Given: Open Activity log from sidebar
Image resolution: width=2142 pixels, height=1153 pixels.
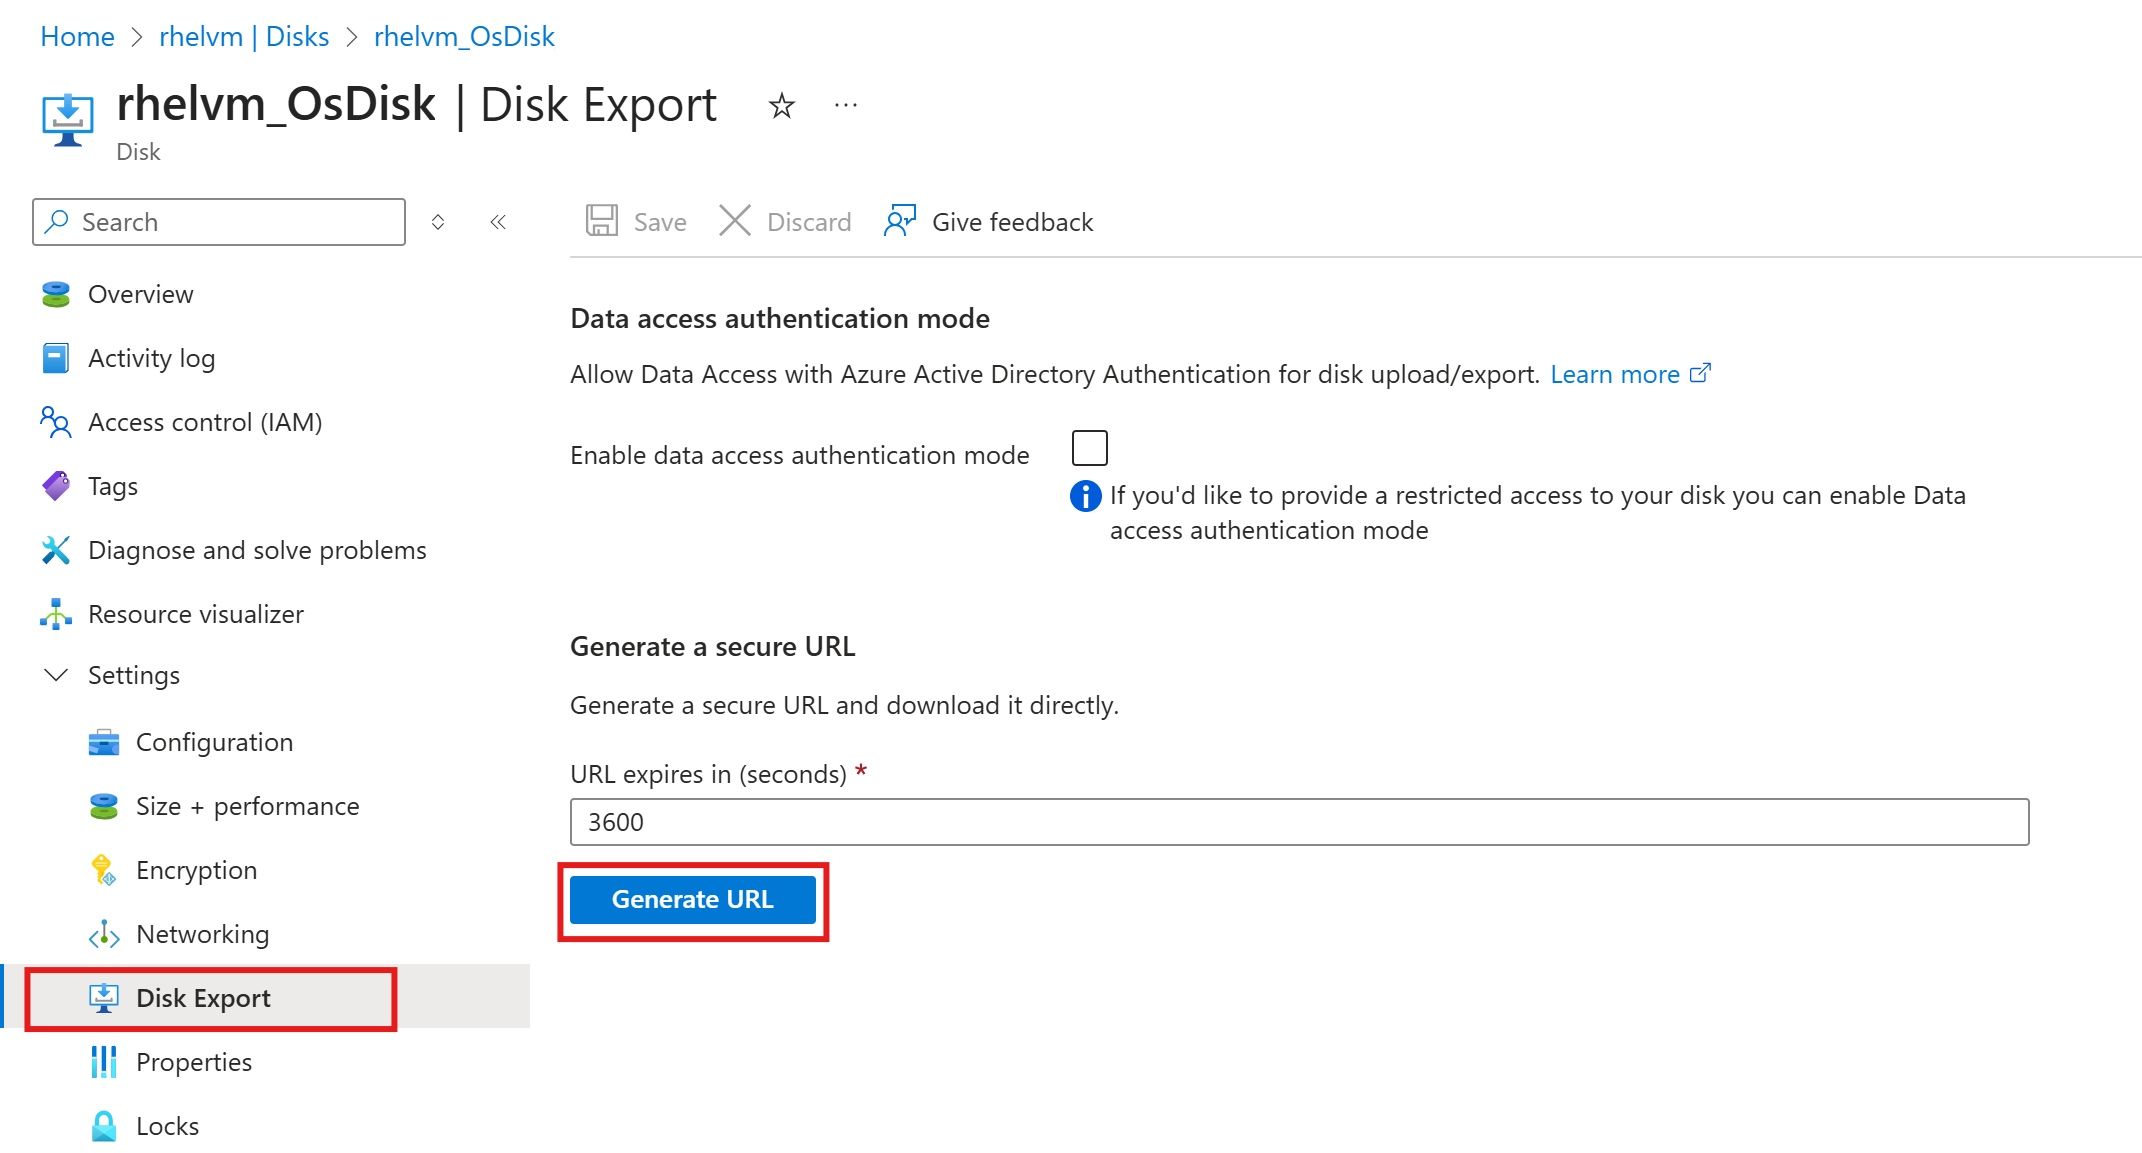Looking at the screenshot, I should tap(151, 358).
